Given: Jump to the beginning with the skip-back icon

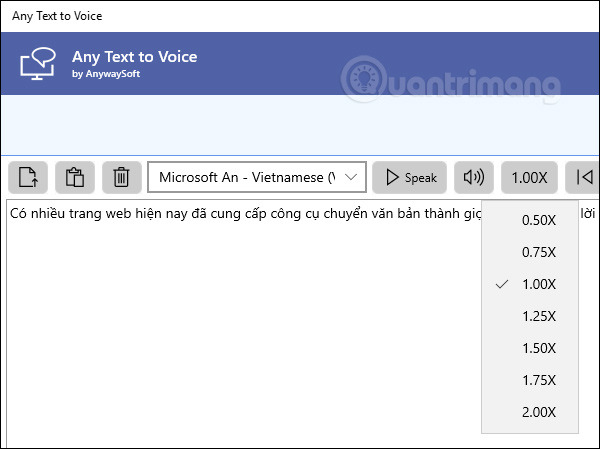Looking at the screenshot, I should click(x=583, y=177).
